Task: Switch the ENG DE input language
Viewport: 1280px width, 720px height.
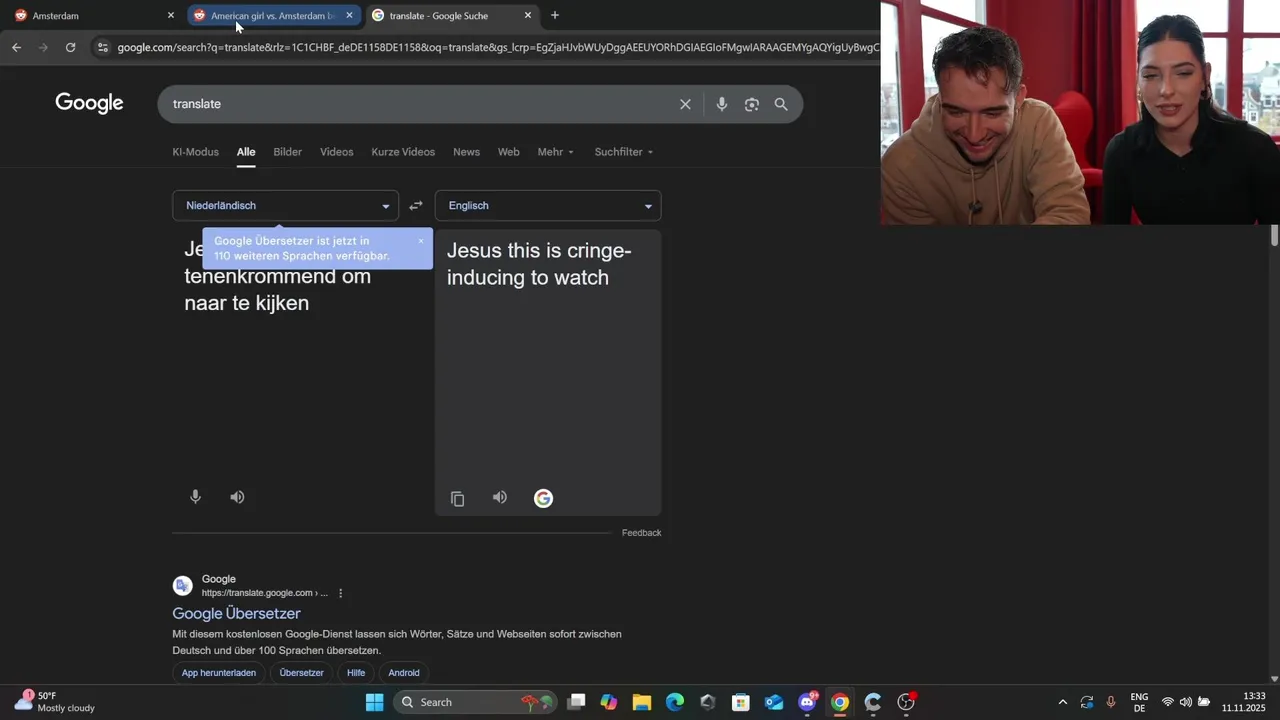Action: pos(1139,702)
